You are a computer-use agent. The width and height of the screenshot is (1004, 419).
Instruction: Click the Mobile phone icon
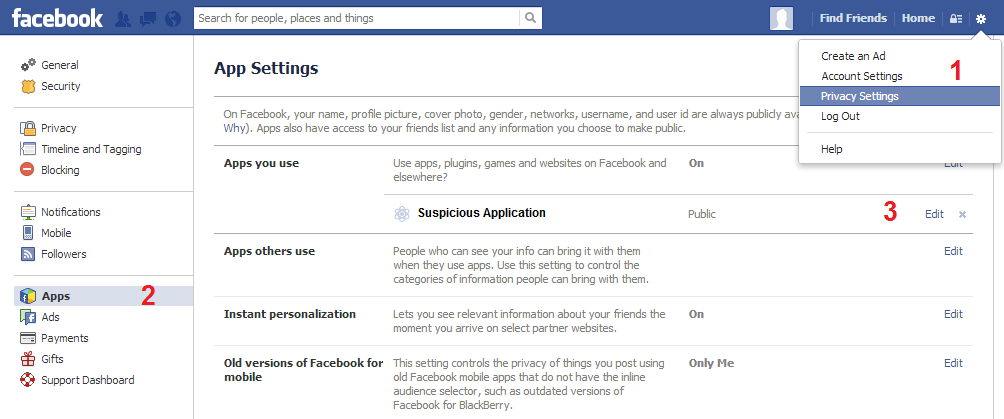pos(28,233)
